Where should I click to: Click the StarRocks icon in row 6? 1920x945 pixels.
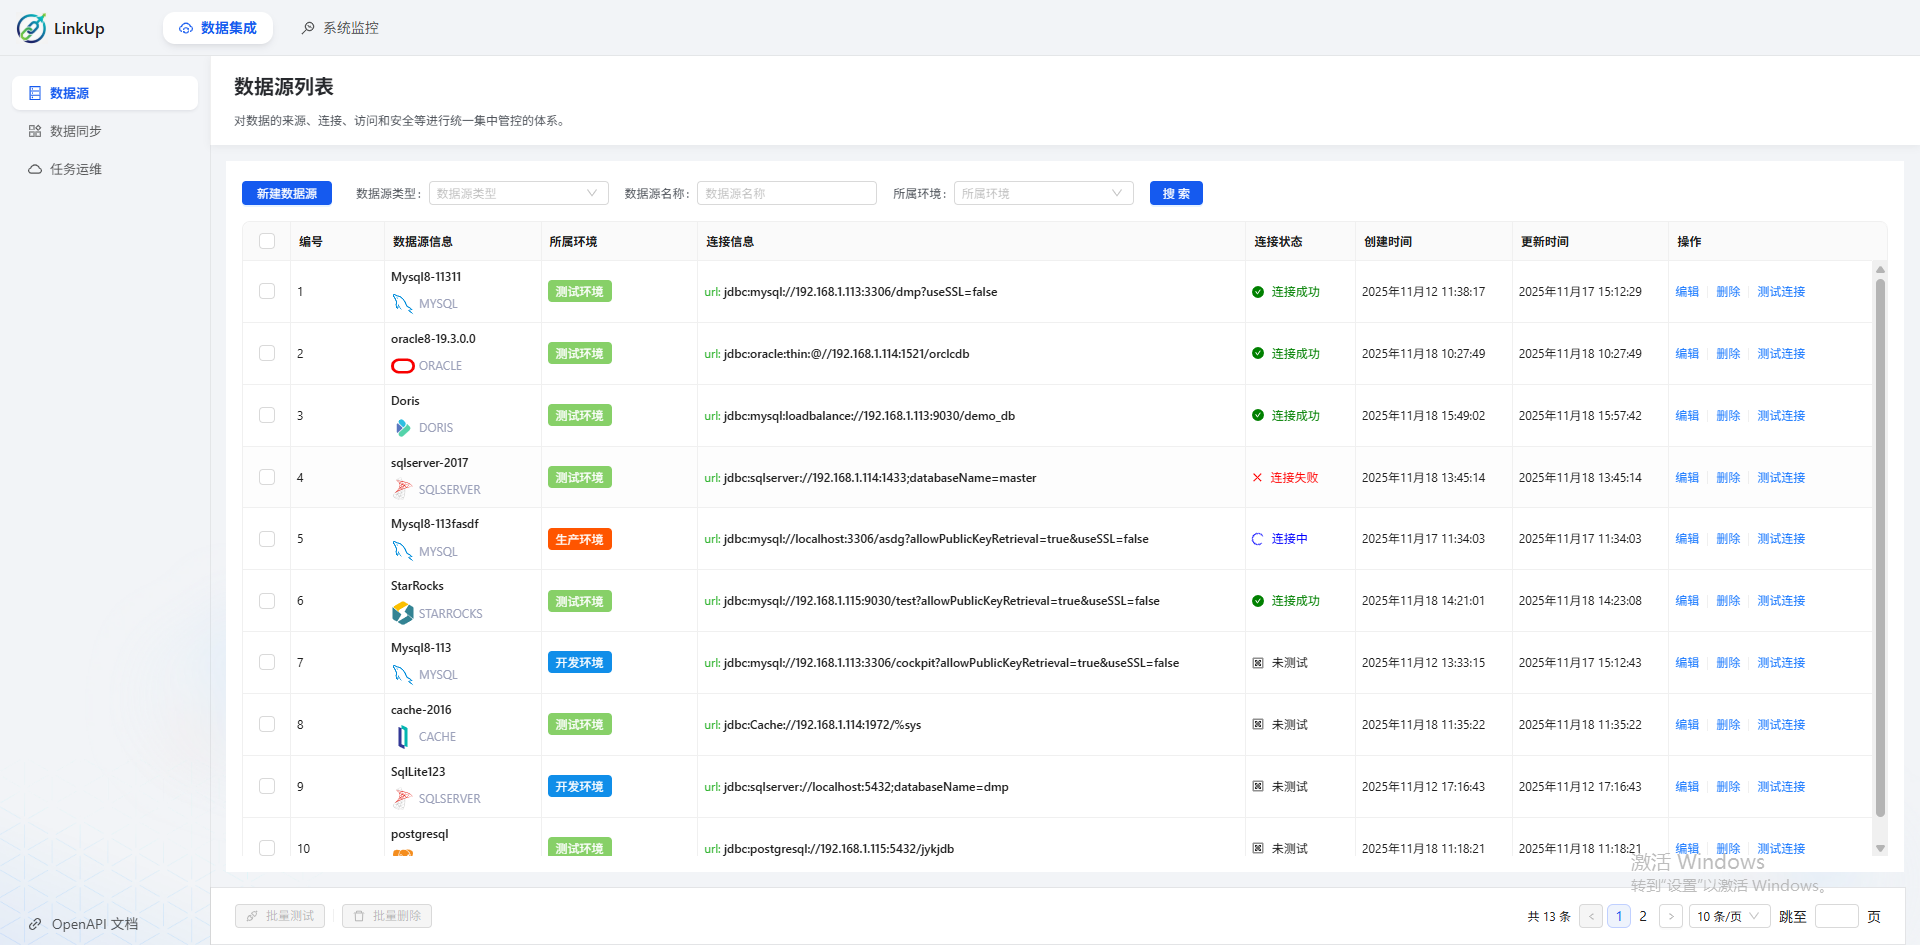tap(403, 613)
